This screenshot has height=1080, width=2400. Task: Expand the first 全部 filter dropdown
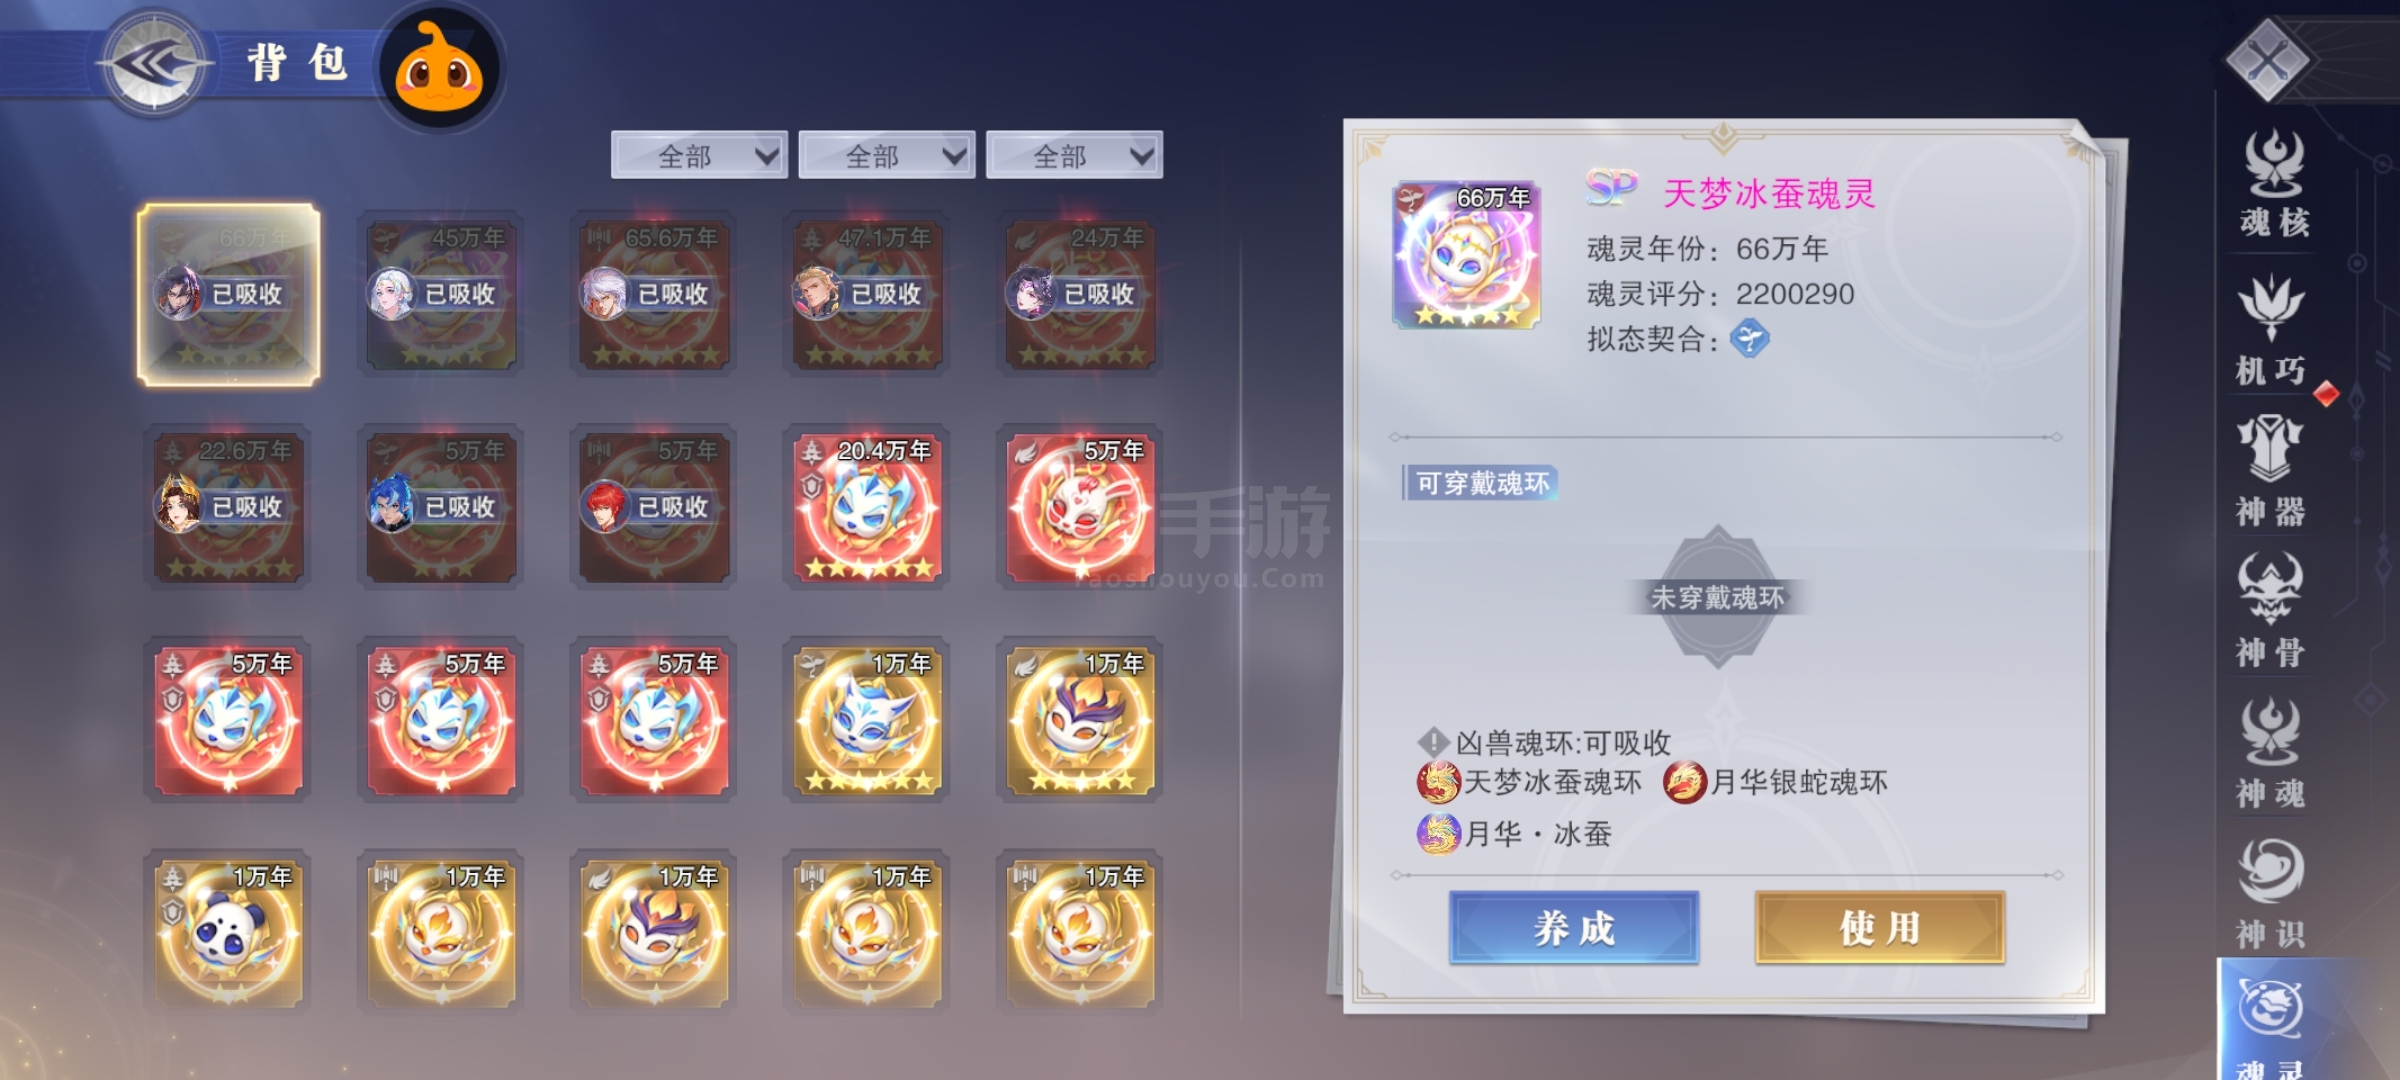[699, 155]
